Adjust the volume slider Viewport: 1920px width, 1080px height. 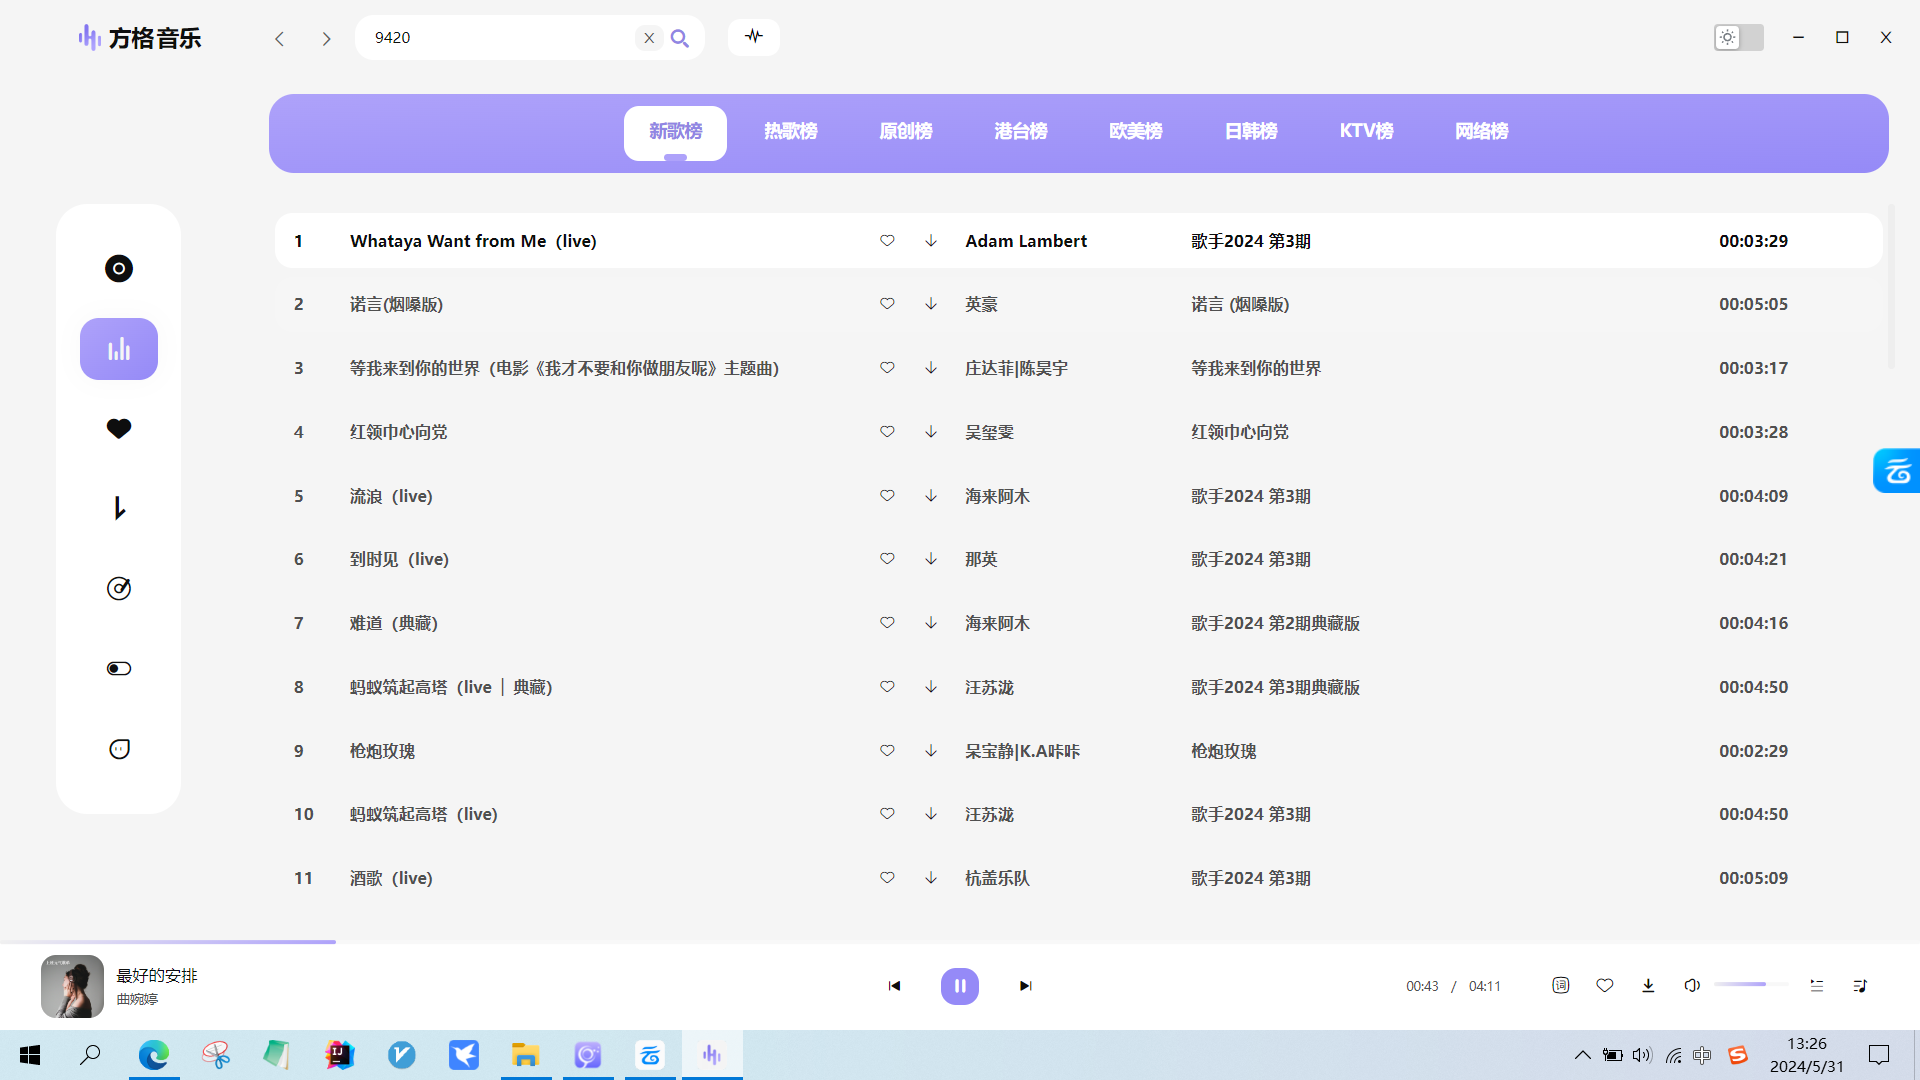(x=1751, y=984)
